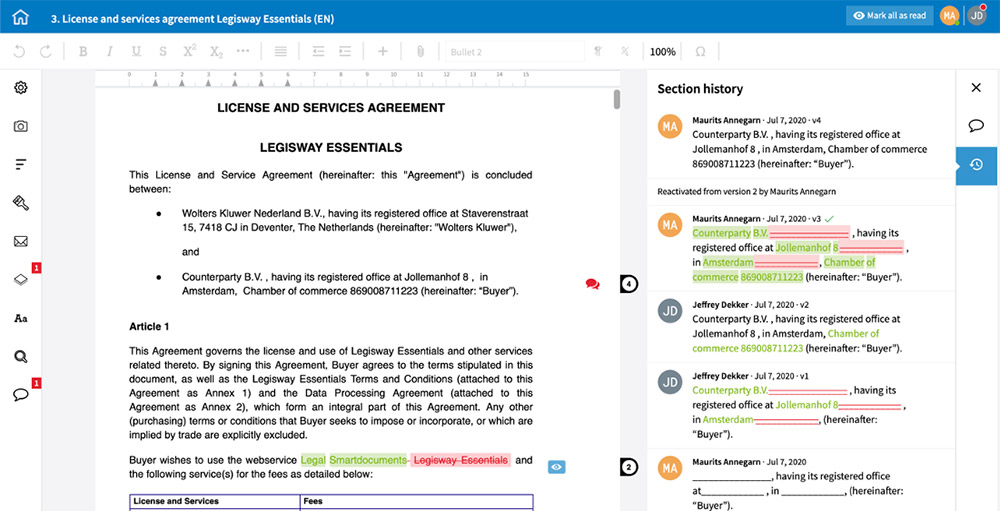
Task: Apply subscript formatting
Action: pyautogui.click(x=216, y=52)
